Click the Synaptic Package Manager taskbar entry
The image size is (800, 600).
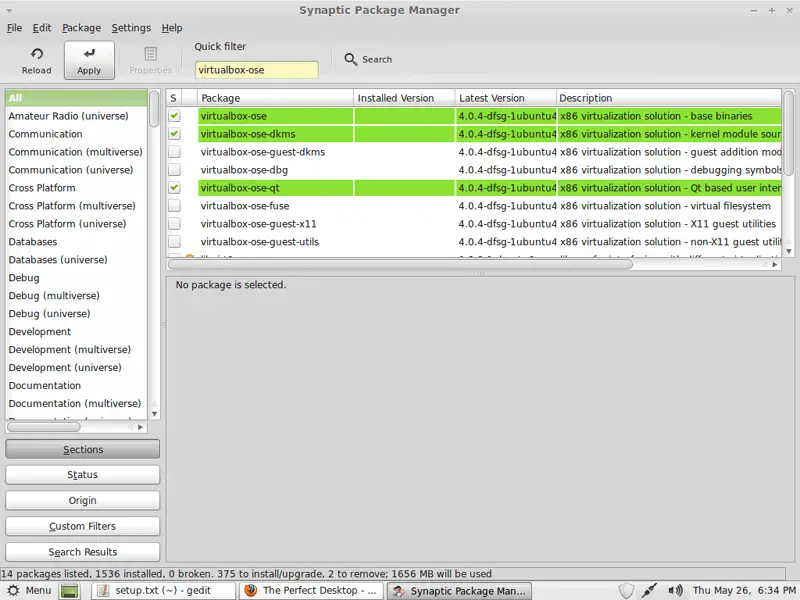point(460,591)
